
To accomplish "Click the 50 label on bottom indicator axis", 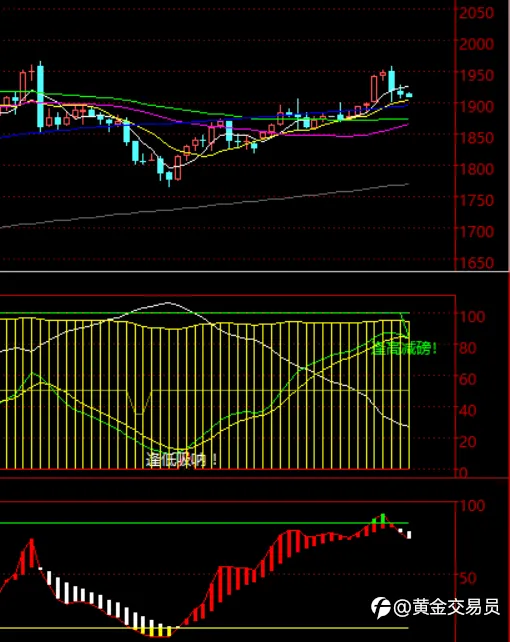I will [468, 578].
